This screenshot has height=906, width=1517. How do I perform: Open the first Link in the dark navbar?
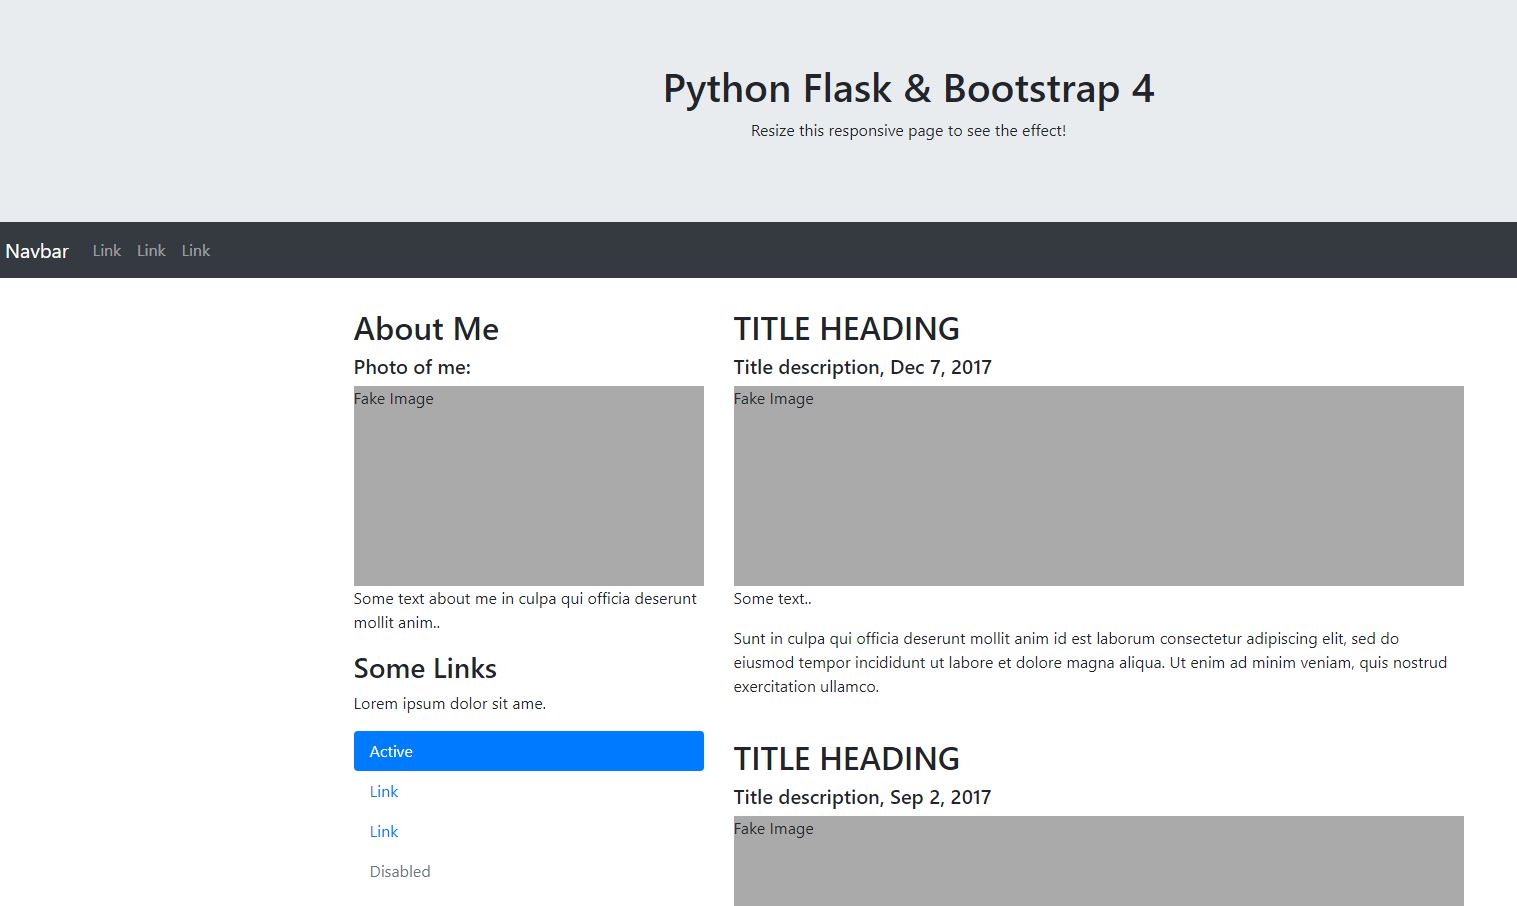[107, 251]
